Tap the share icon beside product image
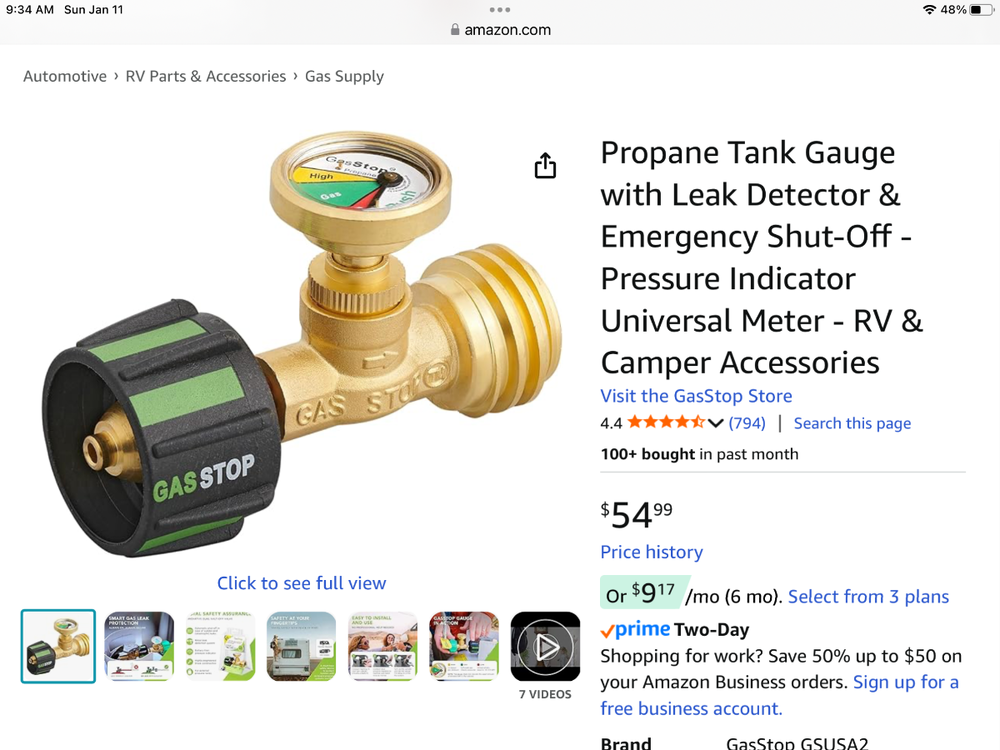The image size is (1000, 750). point(545,165)
